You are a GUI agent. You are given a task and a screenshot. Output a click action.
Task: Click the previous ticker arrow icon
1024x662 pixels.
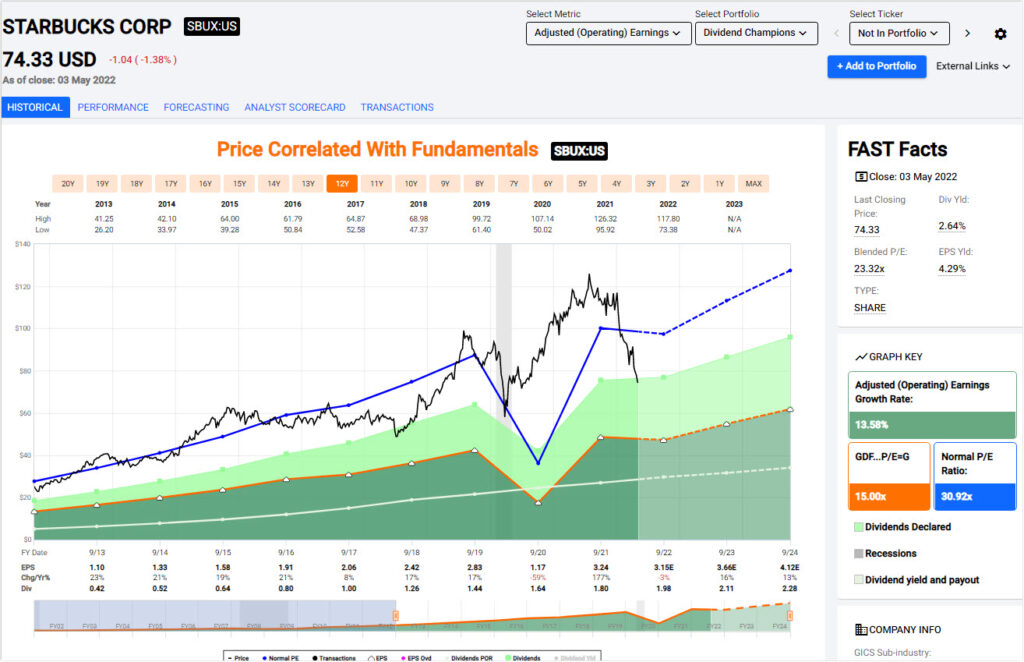point(836,33)
